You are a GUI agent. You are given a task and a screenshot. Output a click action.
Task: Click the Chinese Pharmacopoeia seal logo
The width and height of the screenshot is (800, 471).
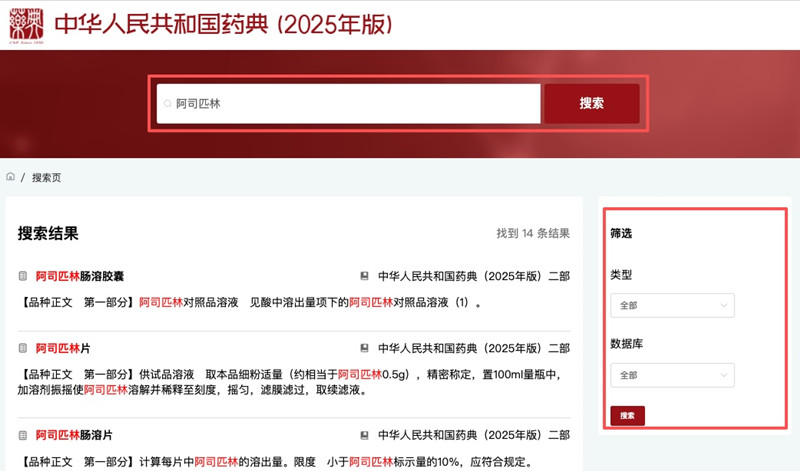point(27,26)
